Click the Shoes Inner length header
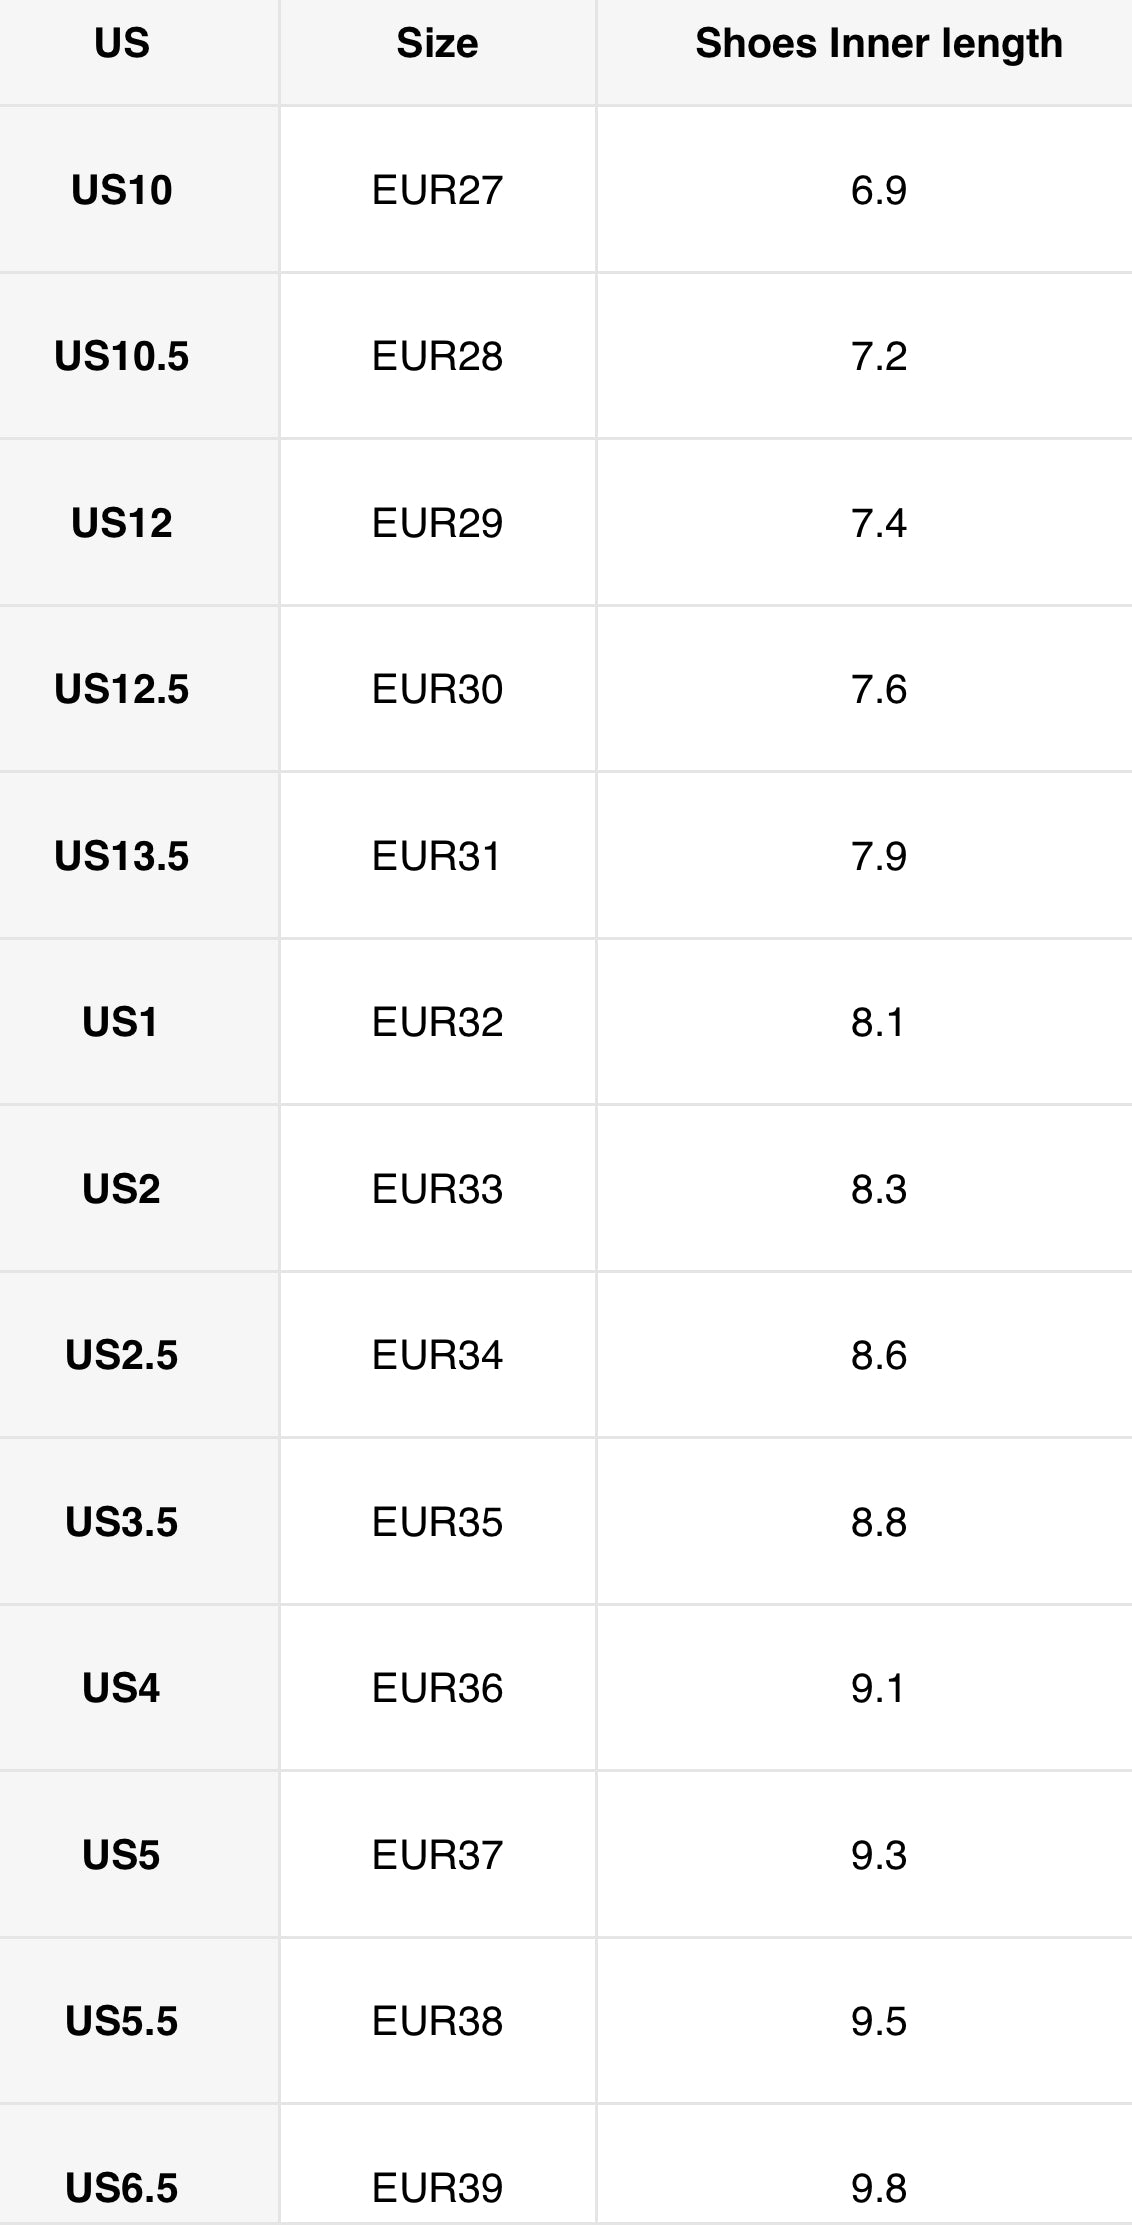 (x=878, y=44)
